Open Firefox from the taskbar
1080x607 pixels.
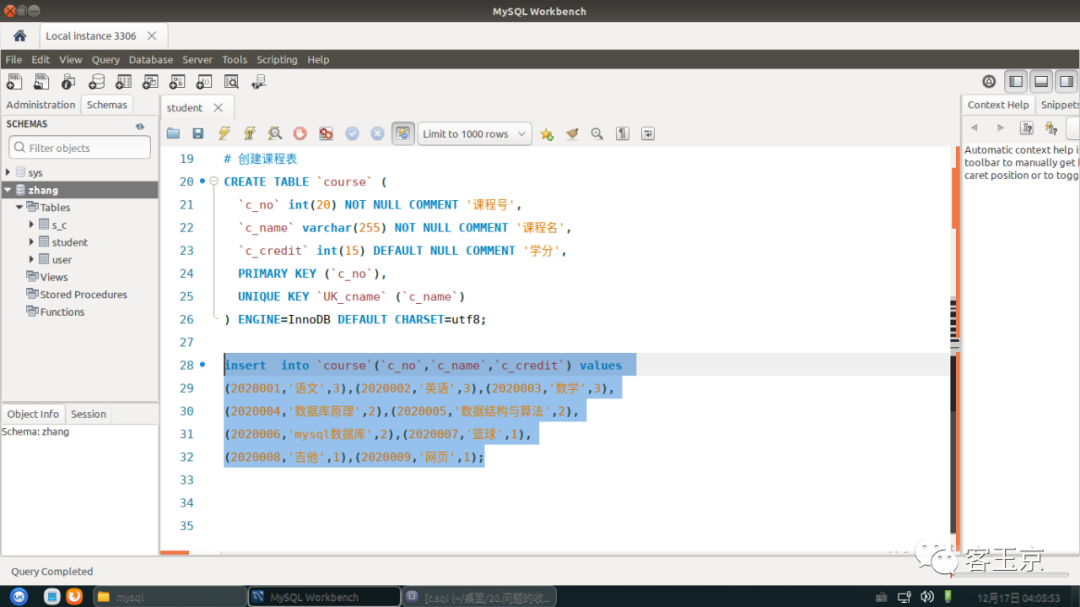74,597
